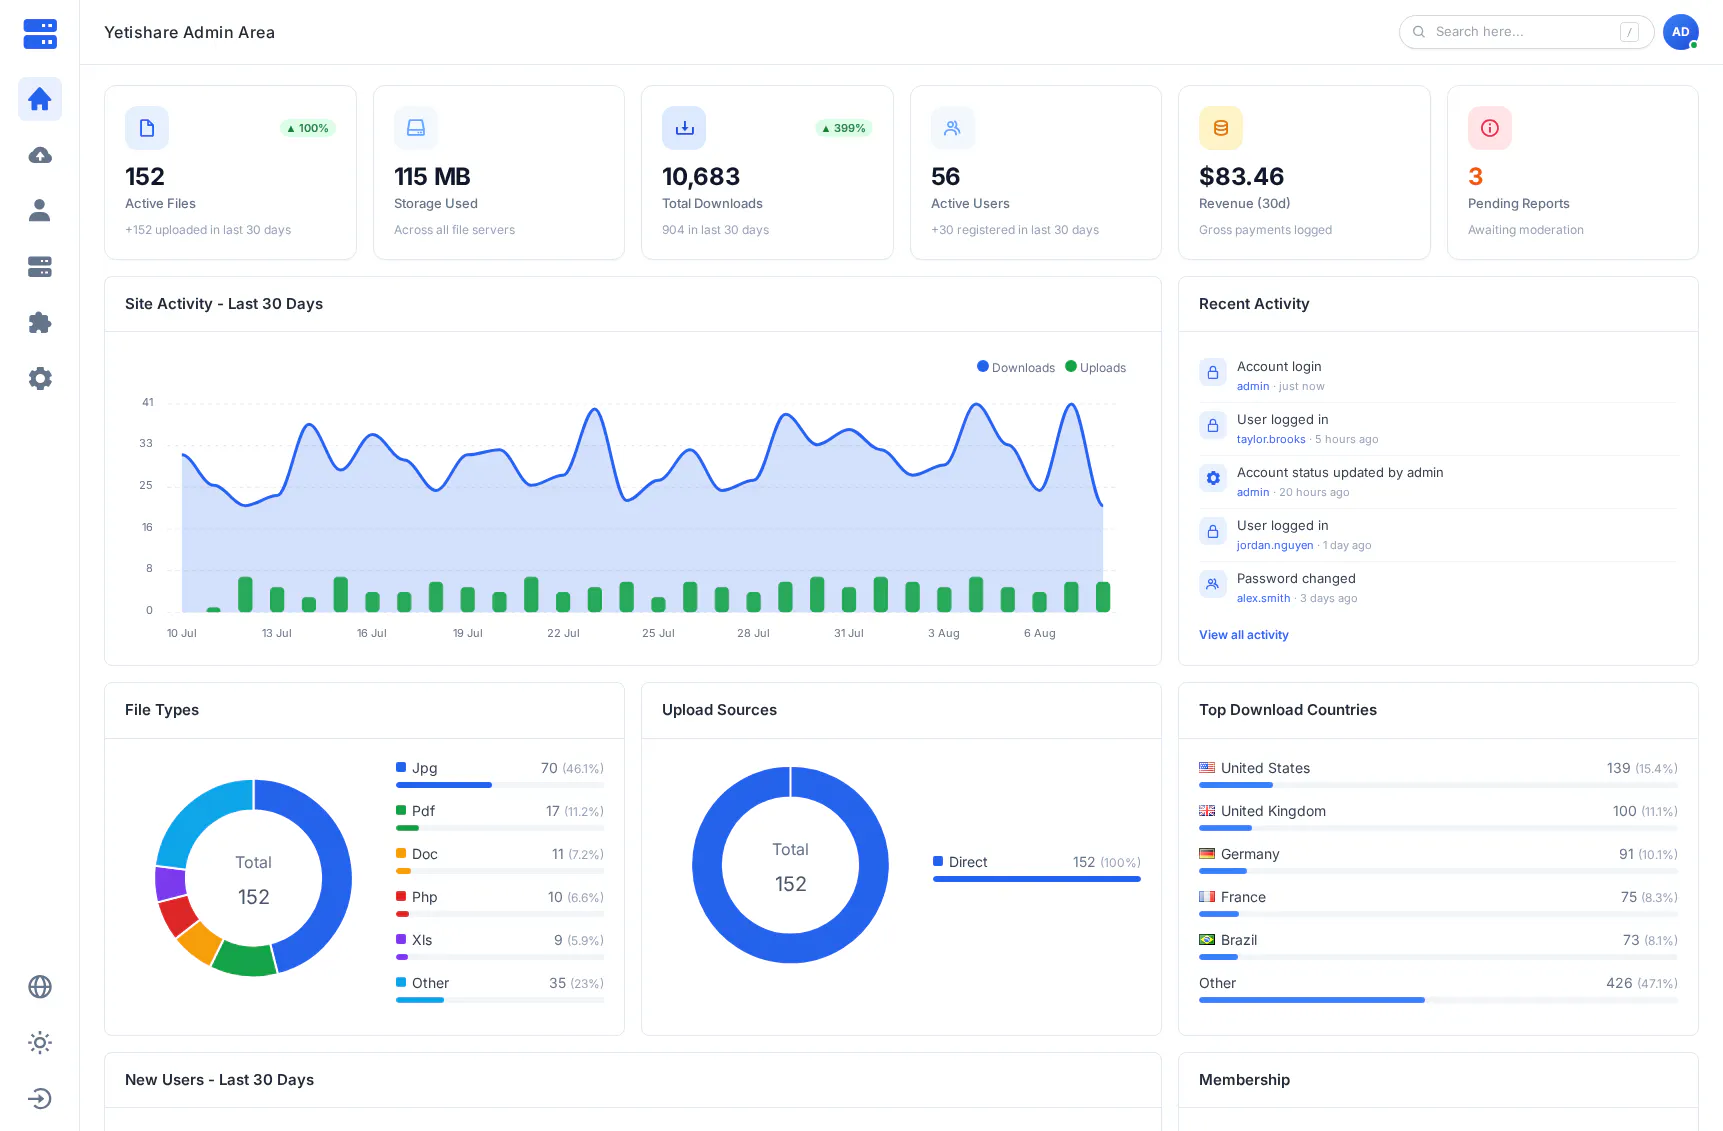1723x1131 pixels.
Task: Click the Storage Used drive icon
Action: 416,128
